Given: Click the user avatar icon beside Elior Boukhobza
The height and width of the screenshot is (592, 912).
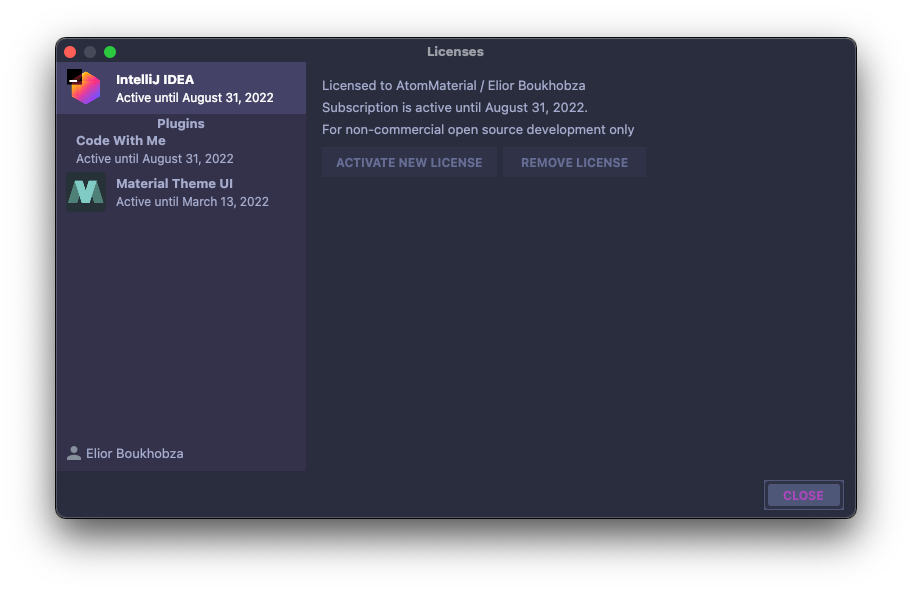Looking at the screenshot, I should pos(74,454).
